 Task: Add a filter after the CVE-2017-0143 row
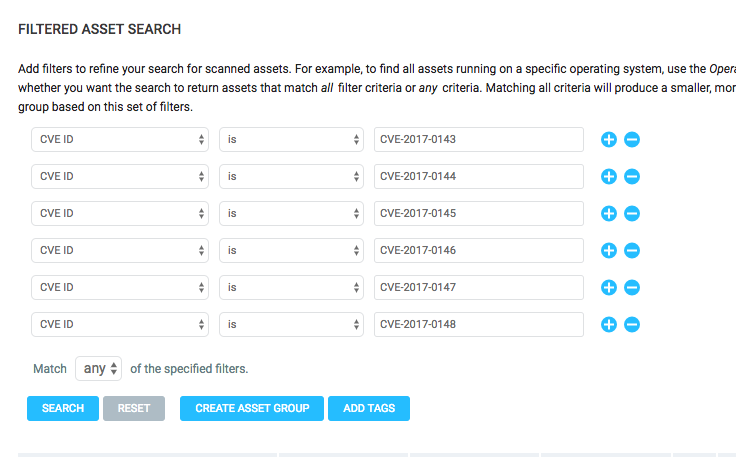608,140
